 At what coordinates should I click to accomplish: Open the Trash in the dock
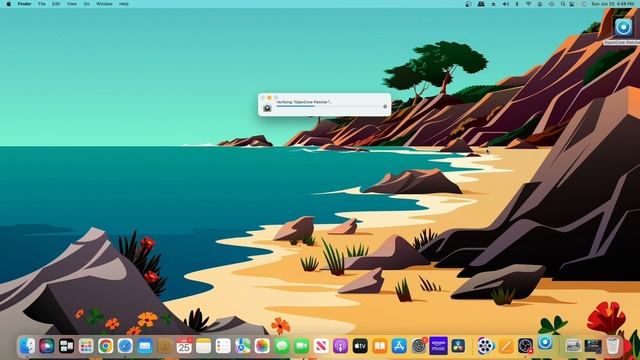612,346
